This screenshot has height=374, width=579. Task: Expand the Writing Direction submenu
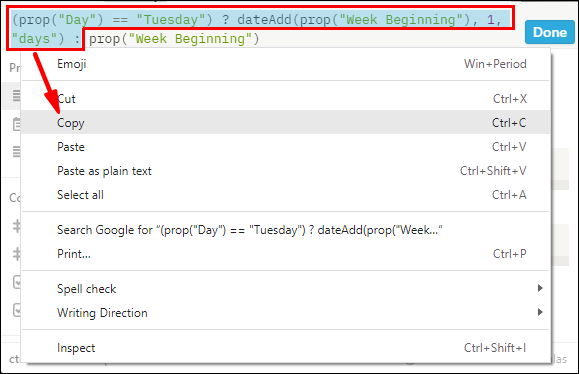point(285,312)
